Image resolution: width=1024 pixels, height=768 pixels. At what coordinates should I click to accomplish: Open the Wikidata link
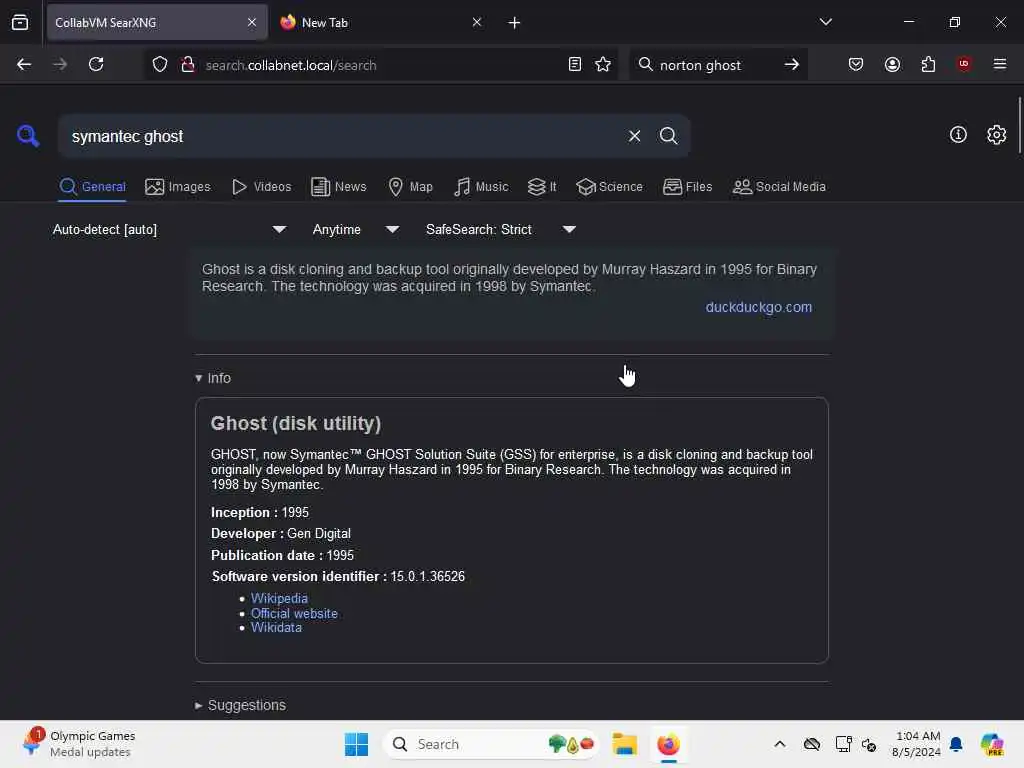pos(276,628)
